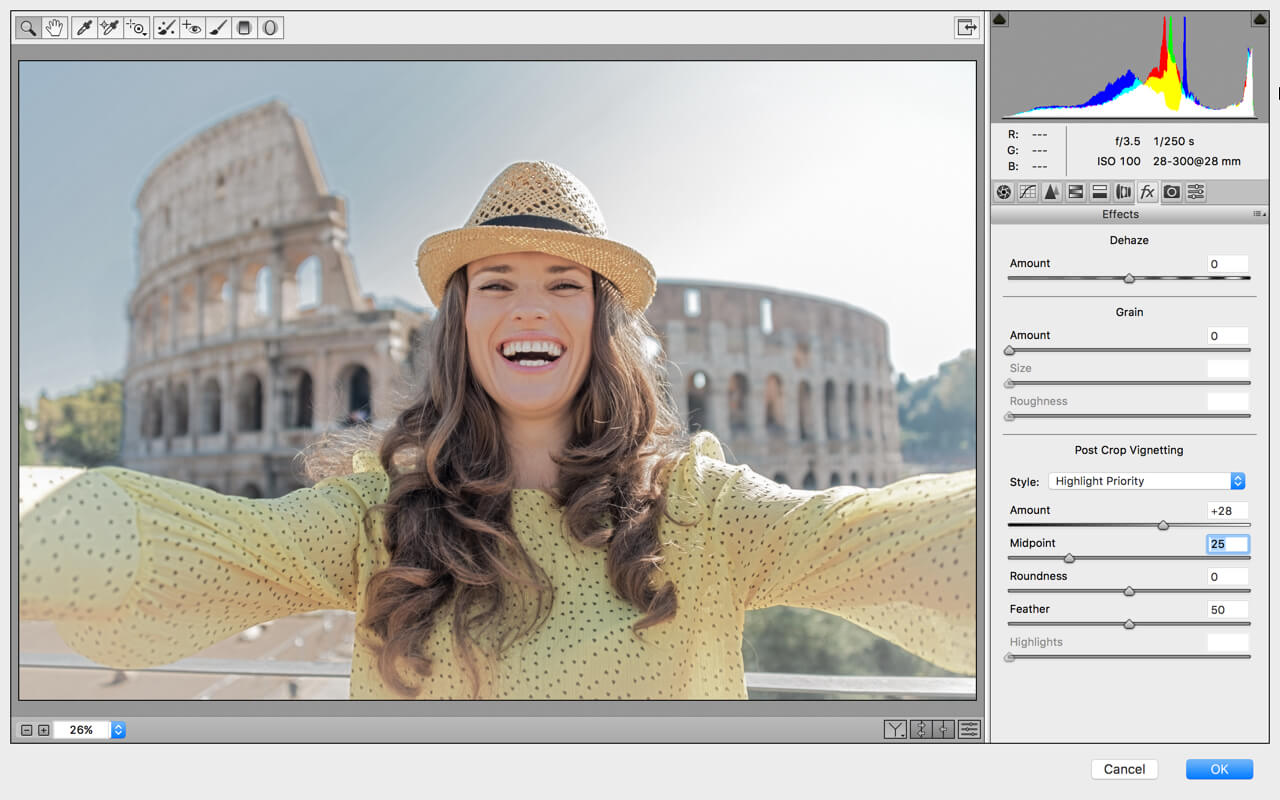Viewport: 1280px width, 800px height.
Task: Open the Presets panel tab
Action: [x=1195, y=192]
